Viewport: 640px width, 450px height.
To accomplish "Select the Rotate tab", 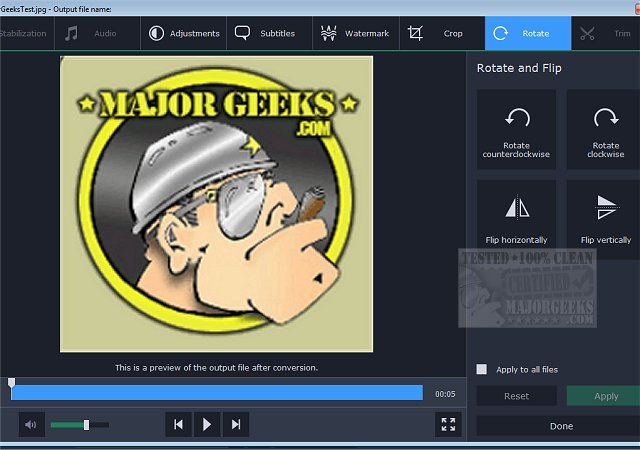I will point(528,33).
